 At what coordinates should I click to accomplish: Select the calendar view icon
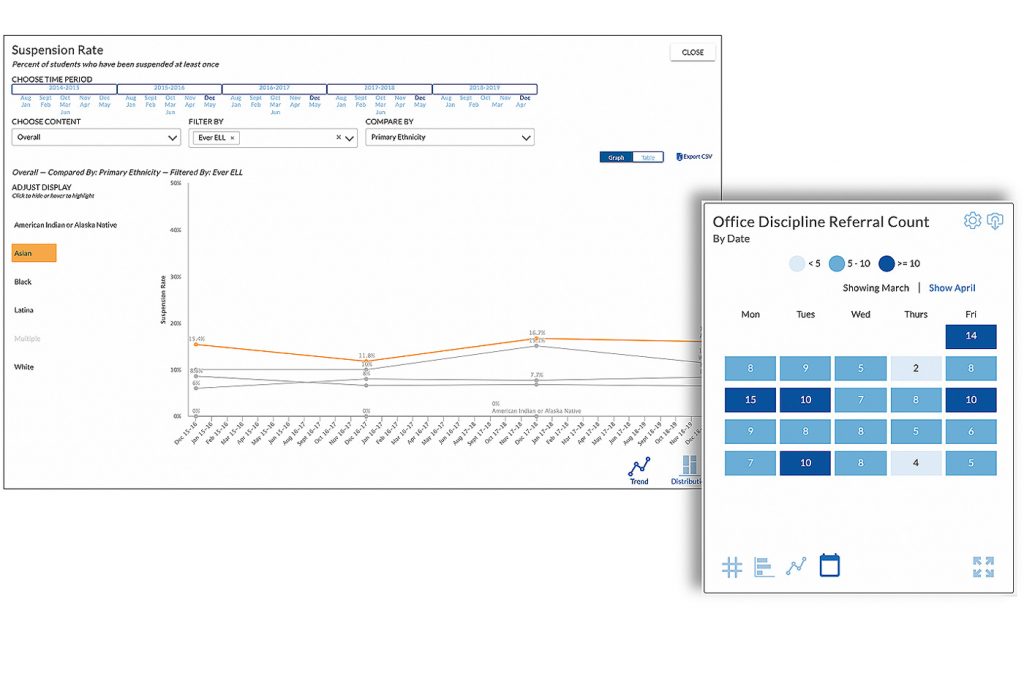click(x=829, y=565)
